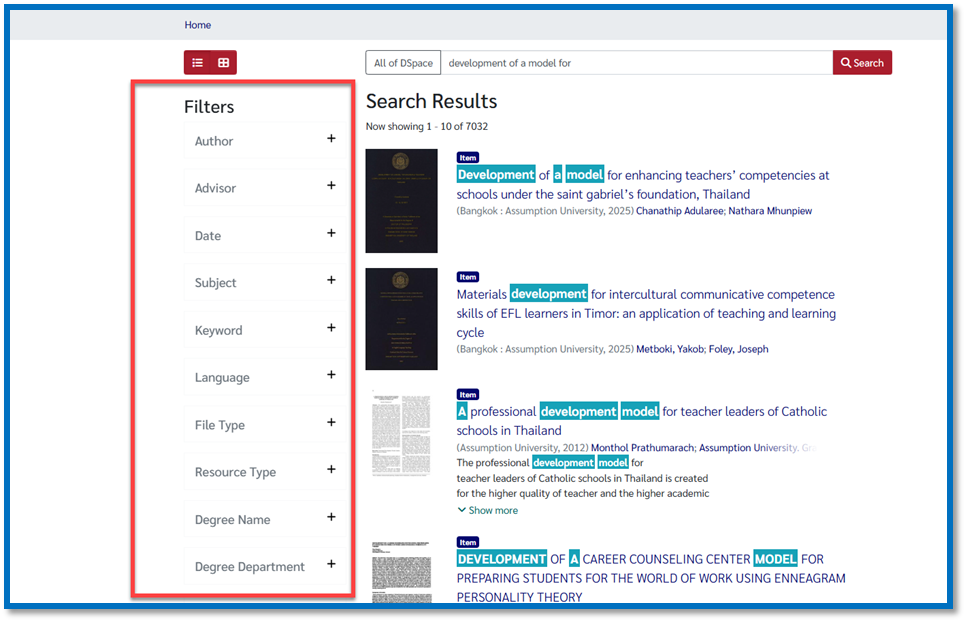Click the plus icon beside Subject
The image size is (966, 622).
(x=331, y=281)
